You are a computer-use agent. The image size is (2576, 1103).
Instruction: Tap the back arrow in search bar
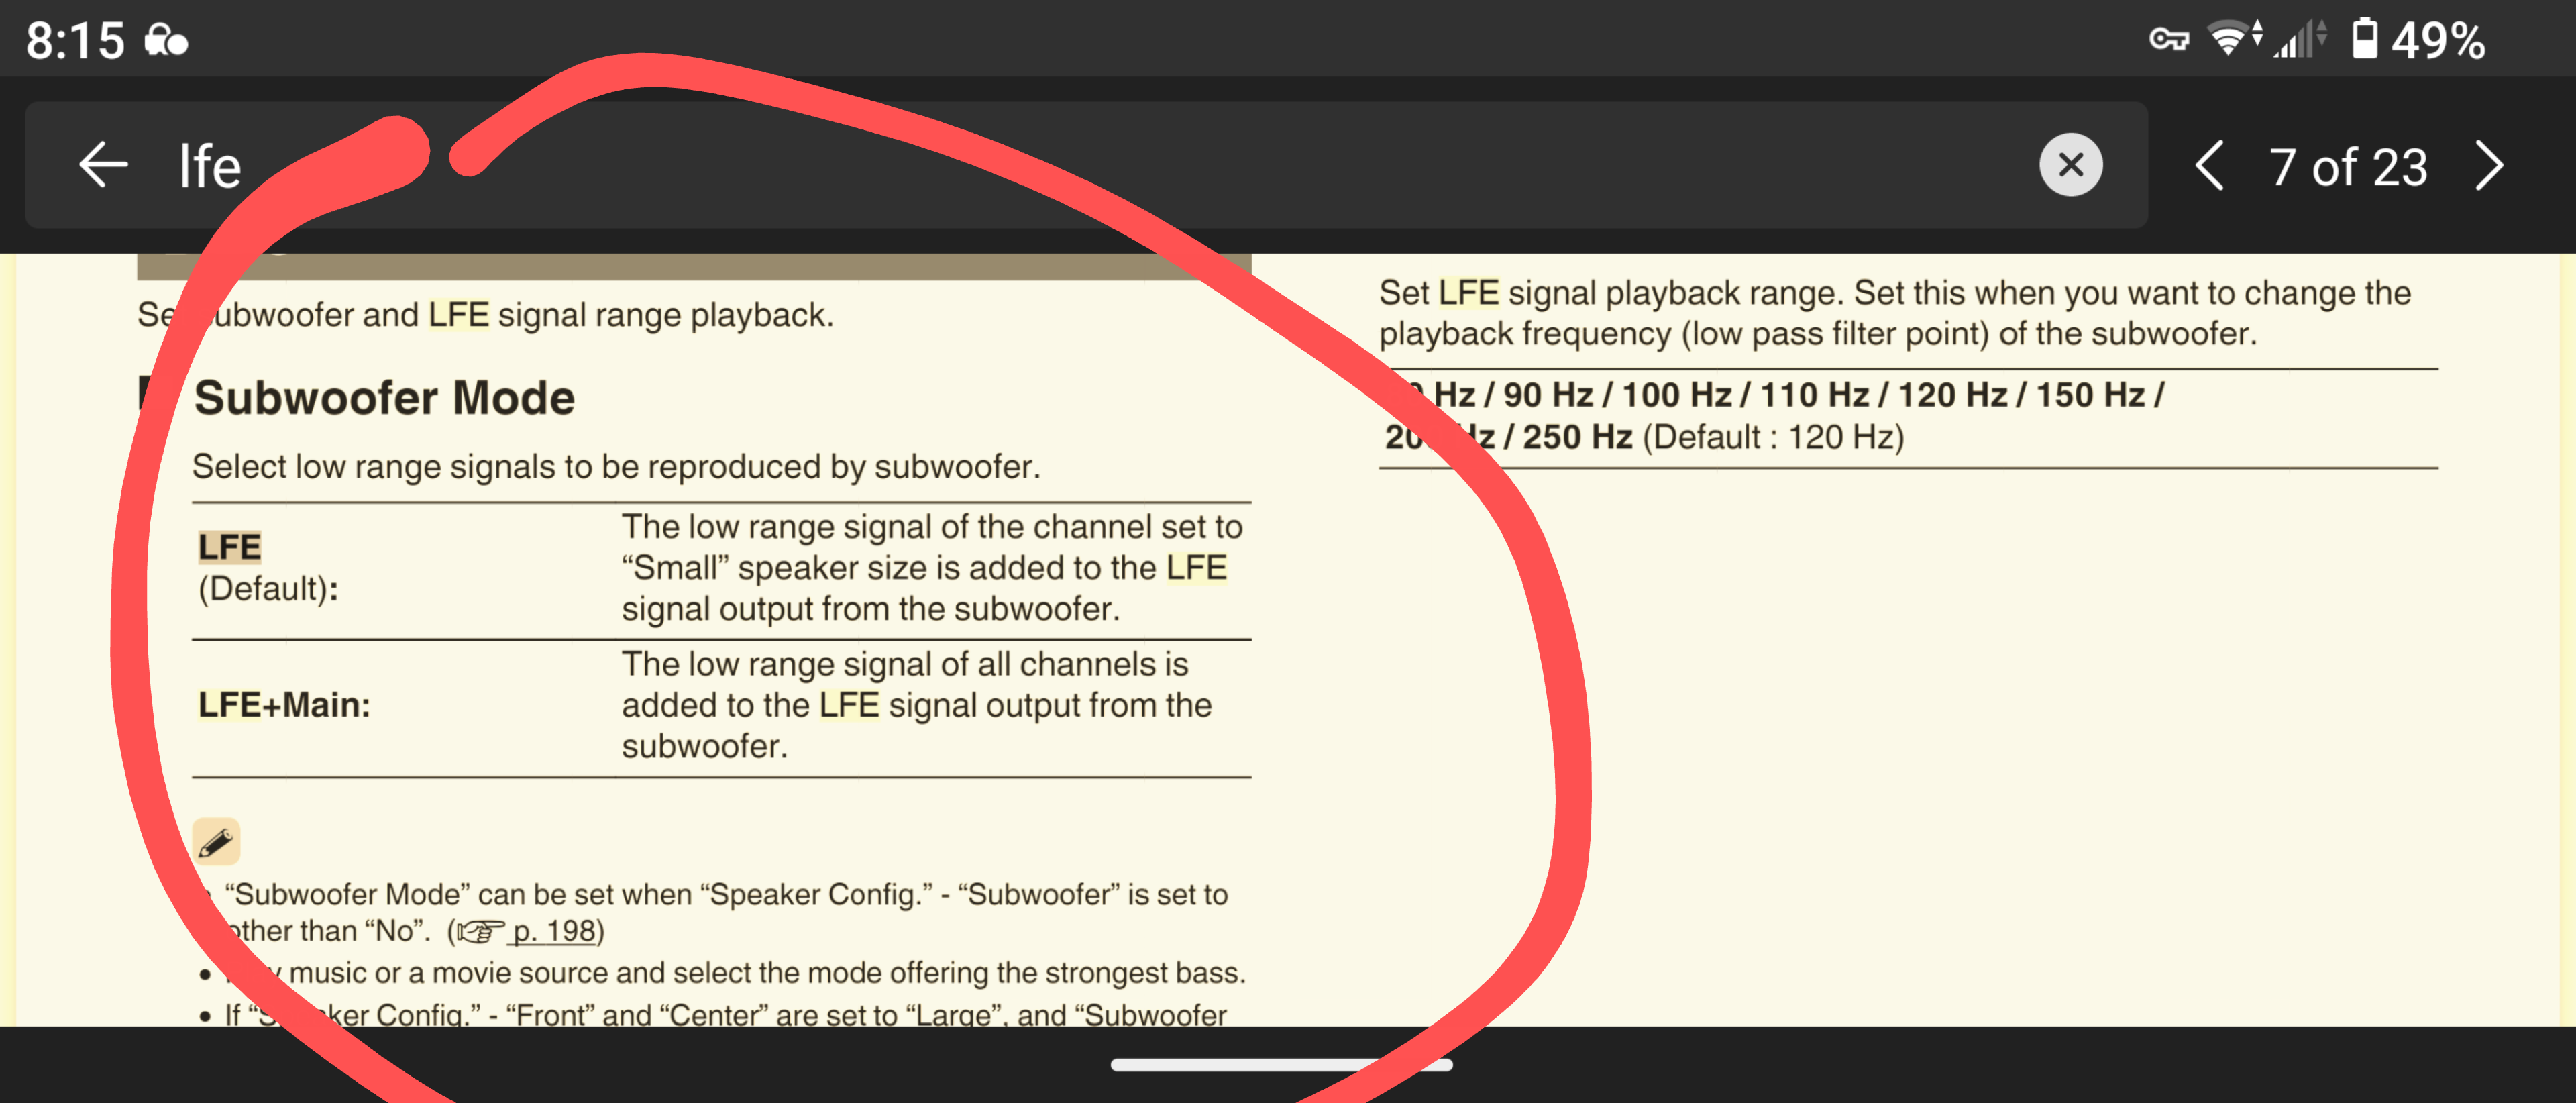point(103,165)
